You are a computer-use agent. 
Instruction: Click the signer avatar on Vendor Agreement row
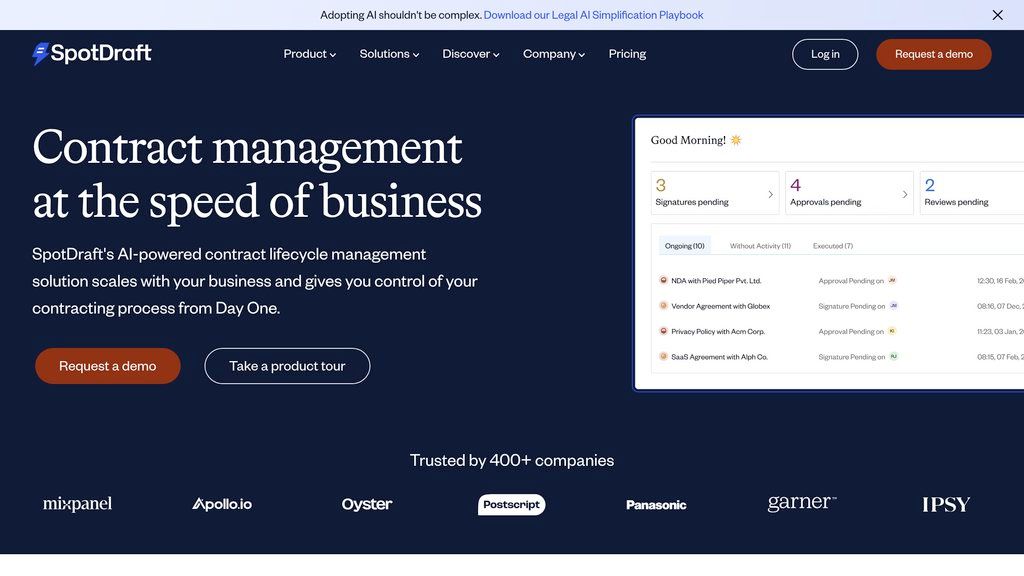point(893,306)
